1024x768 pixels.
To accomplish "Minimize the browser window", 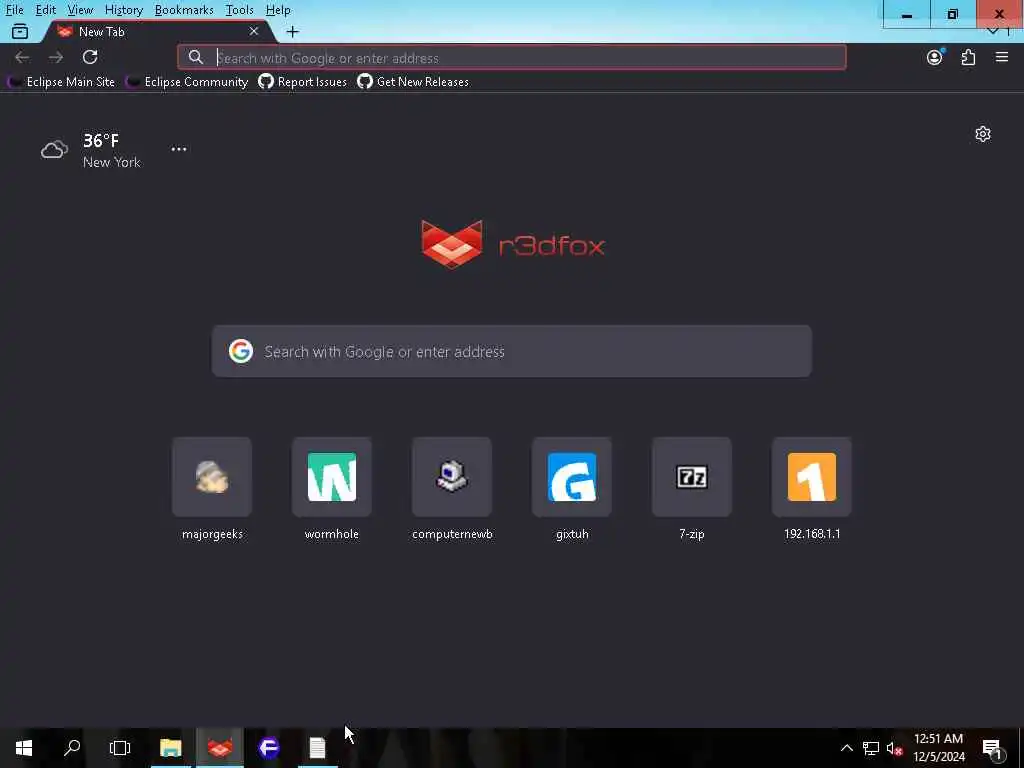I will coord(906,14).
